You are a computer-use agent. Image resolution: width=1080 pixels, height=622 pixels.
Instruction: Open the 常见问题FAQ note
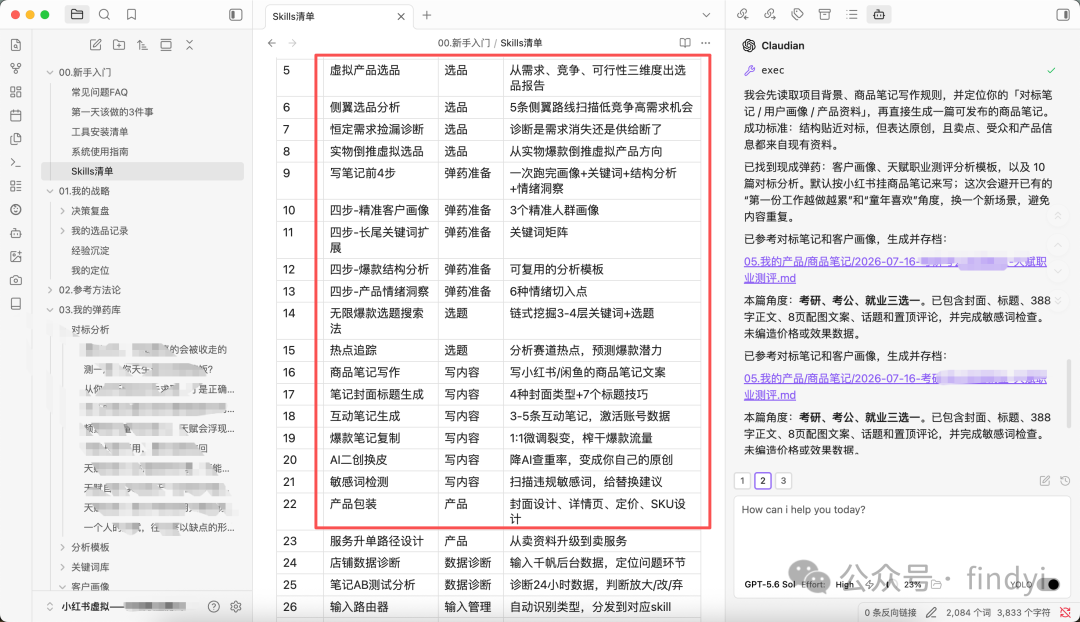99,92
